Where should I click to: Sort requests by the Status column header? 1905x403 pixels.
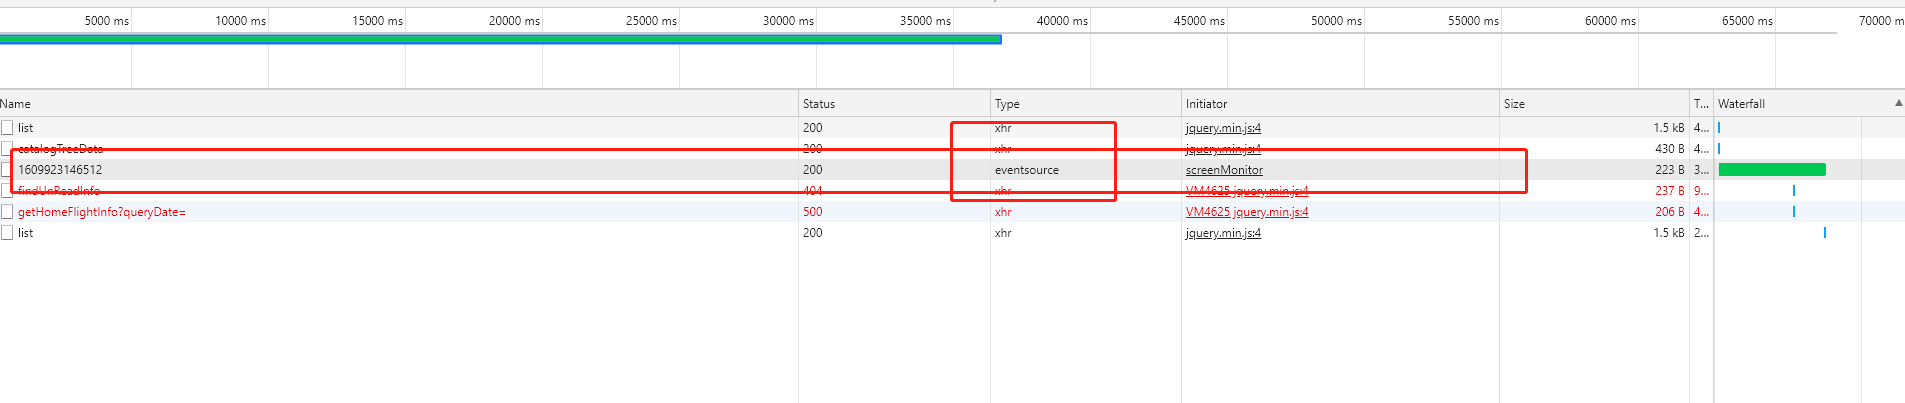818,104
